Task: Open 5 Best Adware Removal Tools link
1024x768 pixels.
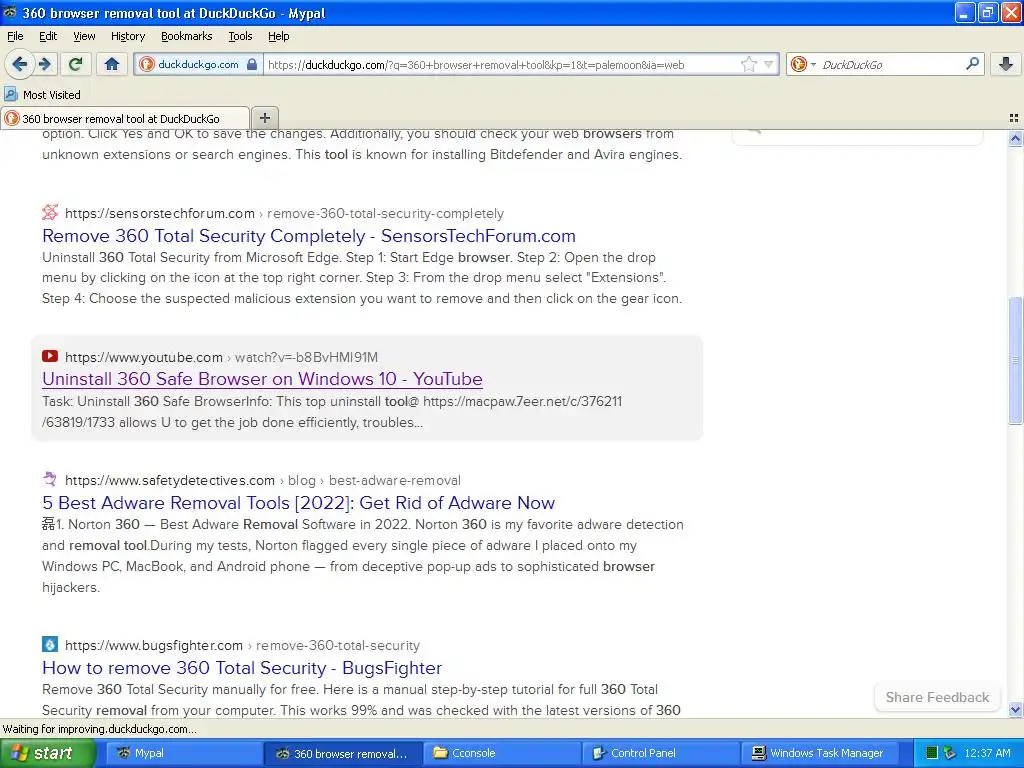Action: tap(298, 502)
